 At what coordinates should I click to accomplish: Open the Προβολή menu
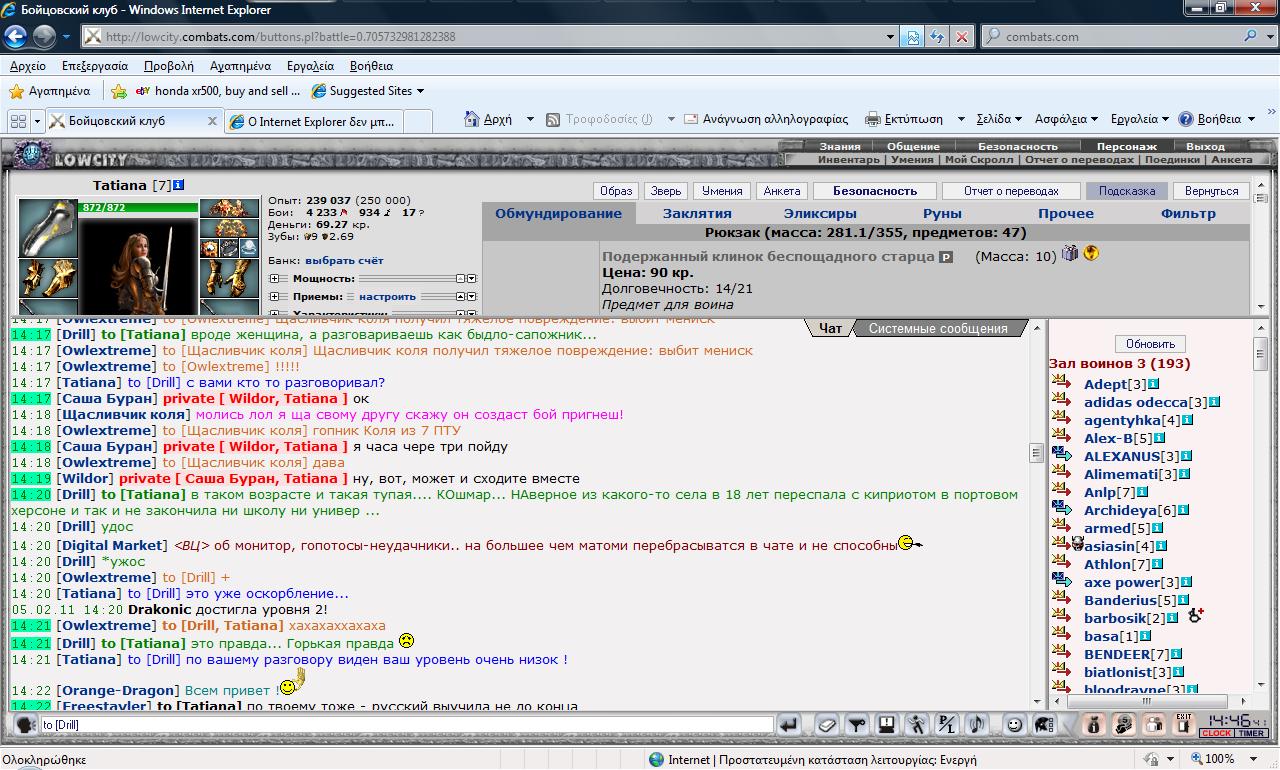coord(168,66)
